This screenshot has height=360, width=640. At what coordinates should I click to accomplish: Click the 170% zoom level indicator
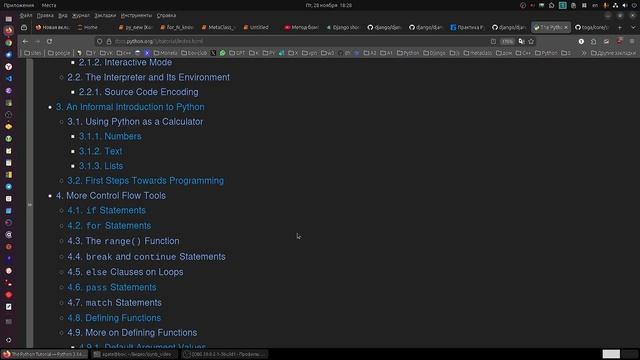point(507,41)
